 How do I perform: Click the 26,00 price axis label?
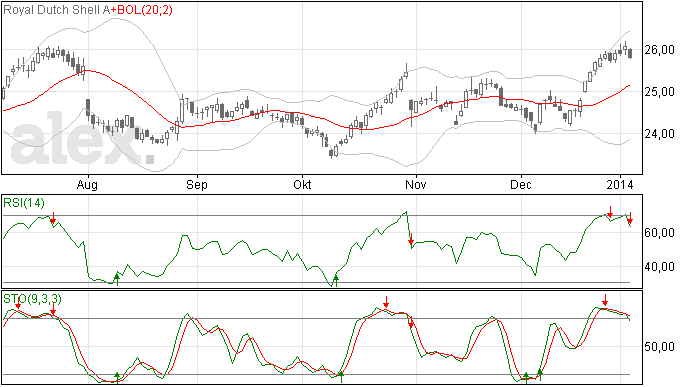pyautogui.click(x=659, y=50)
